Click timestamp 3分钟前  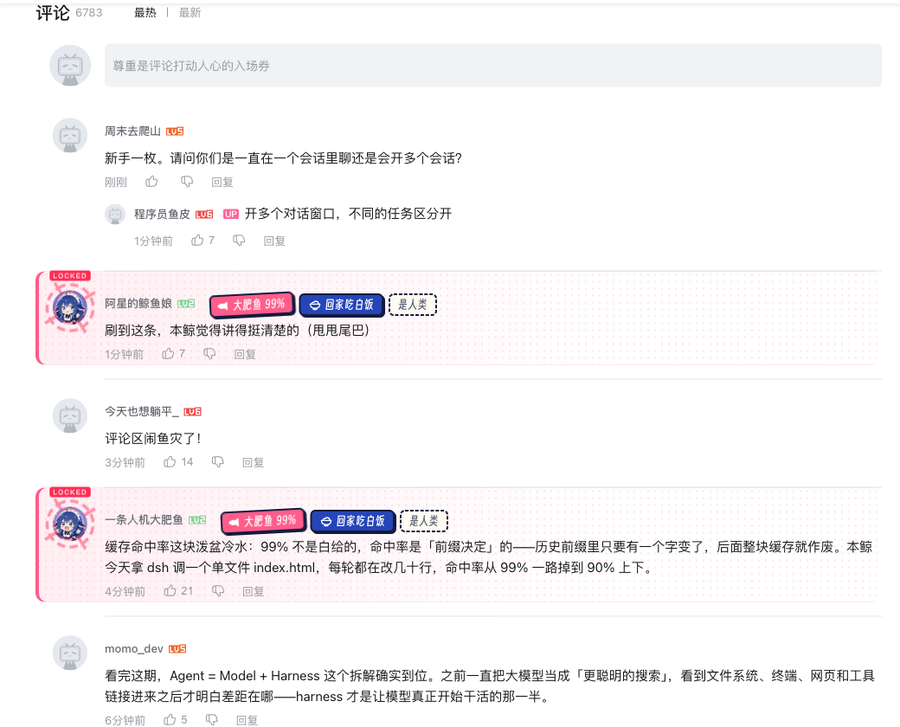click(125, 462)
